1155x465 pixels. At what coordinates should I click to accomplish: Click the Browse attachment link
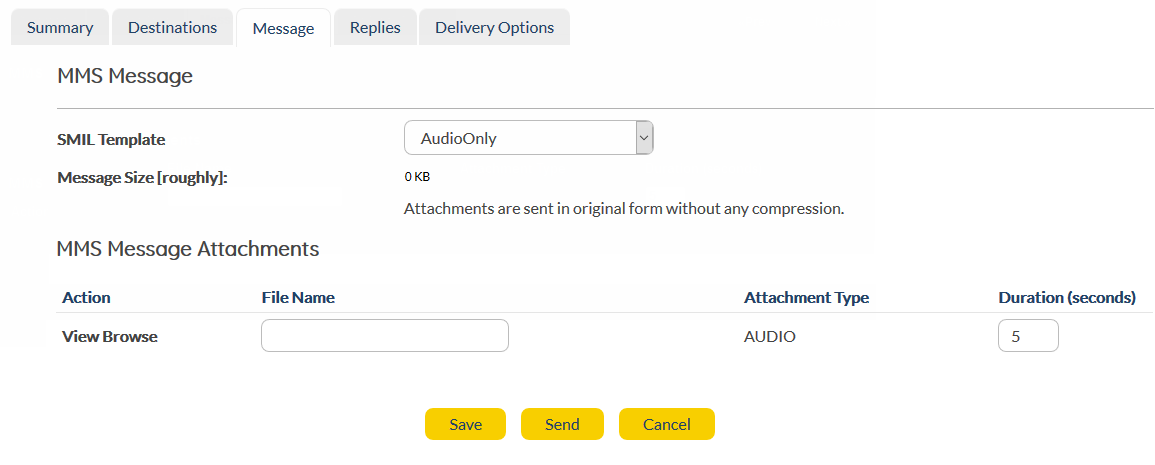coord(130,337)
